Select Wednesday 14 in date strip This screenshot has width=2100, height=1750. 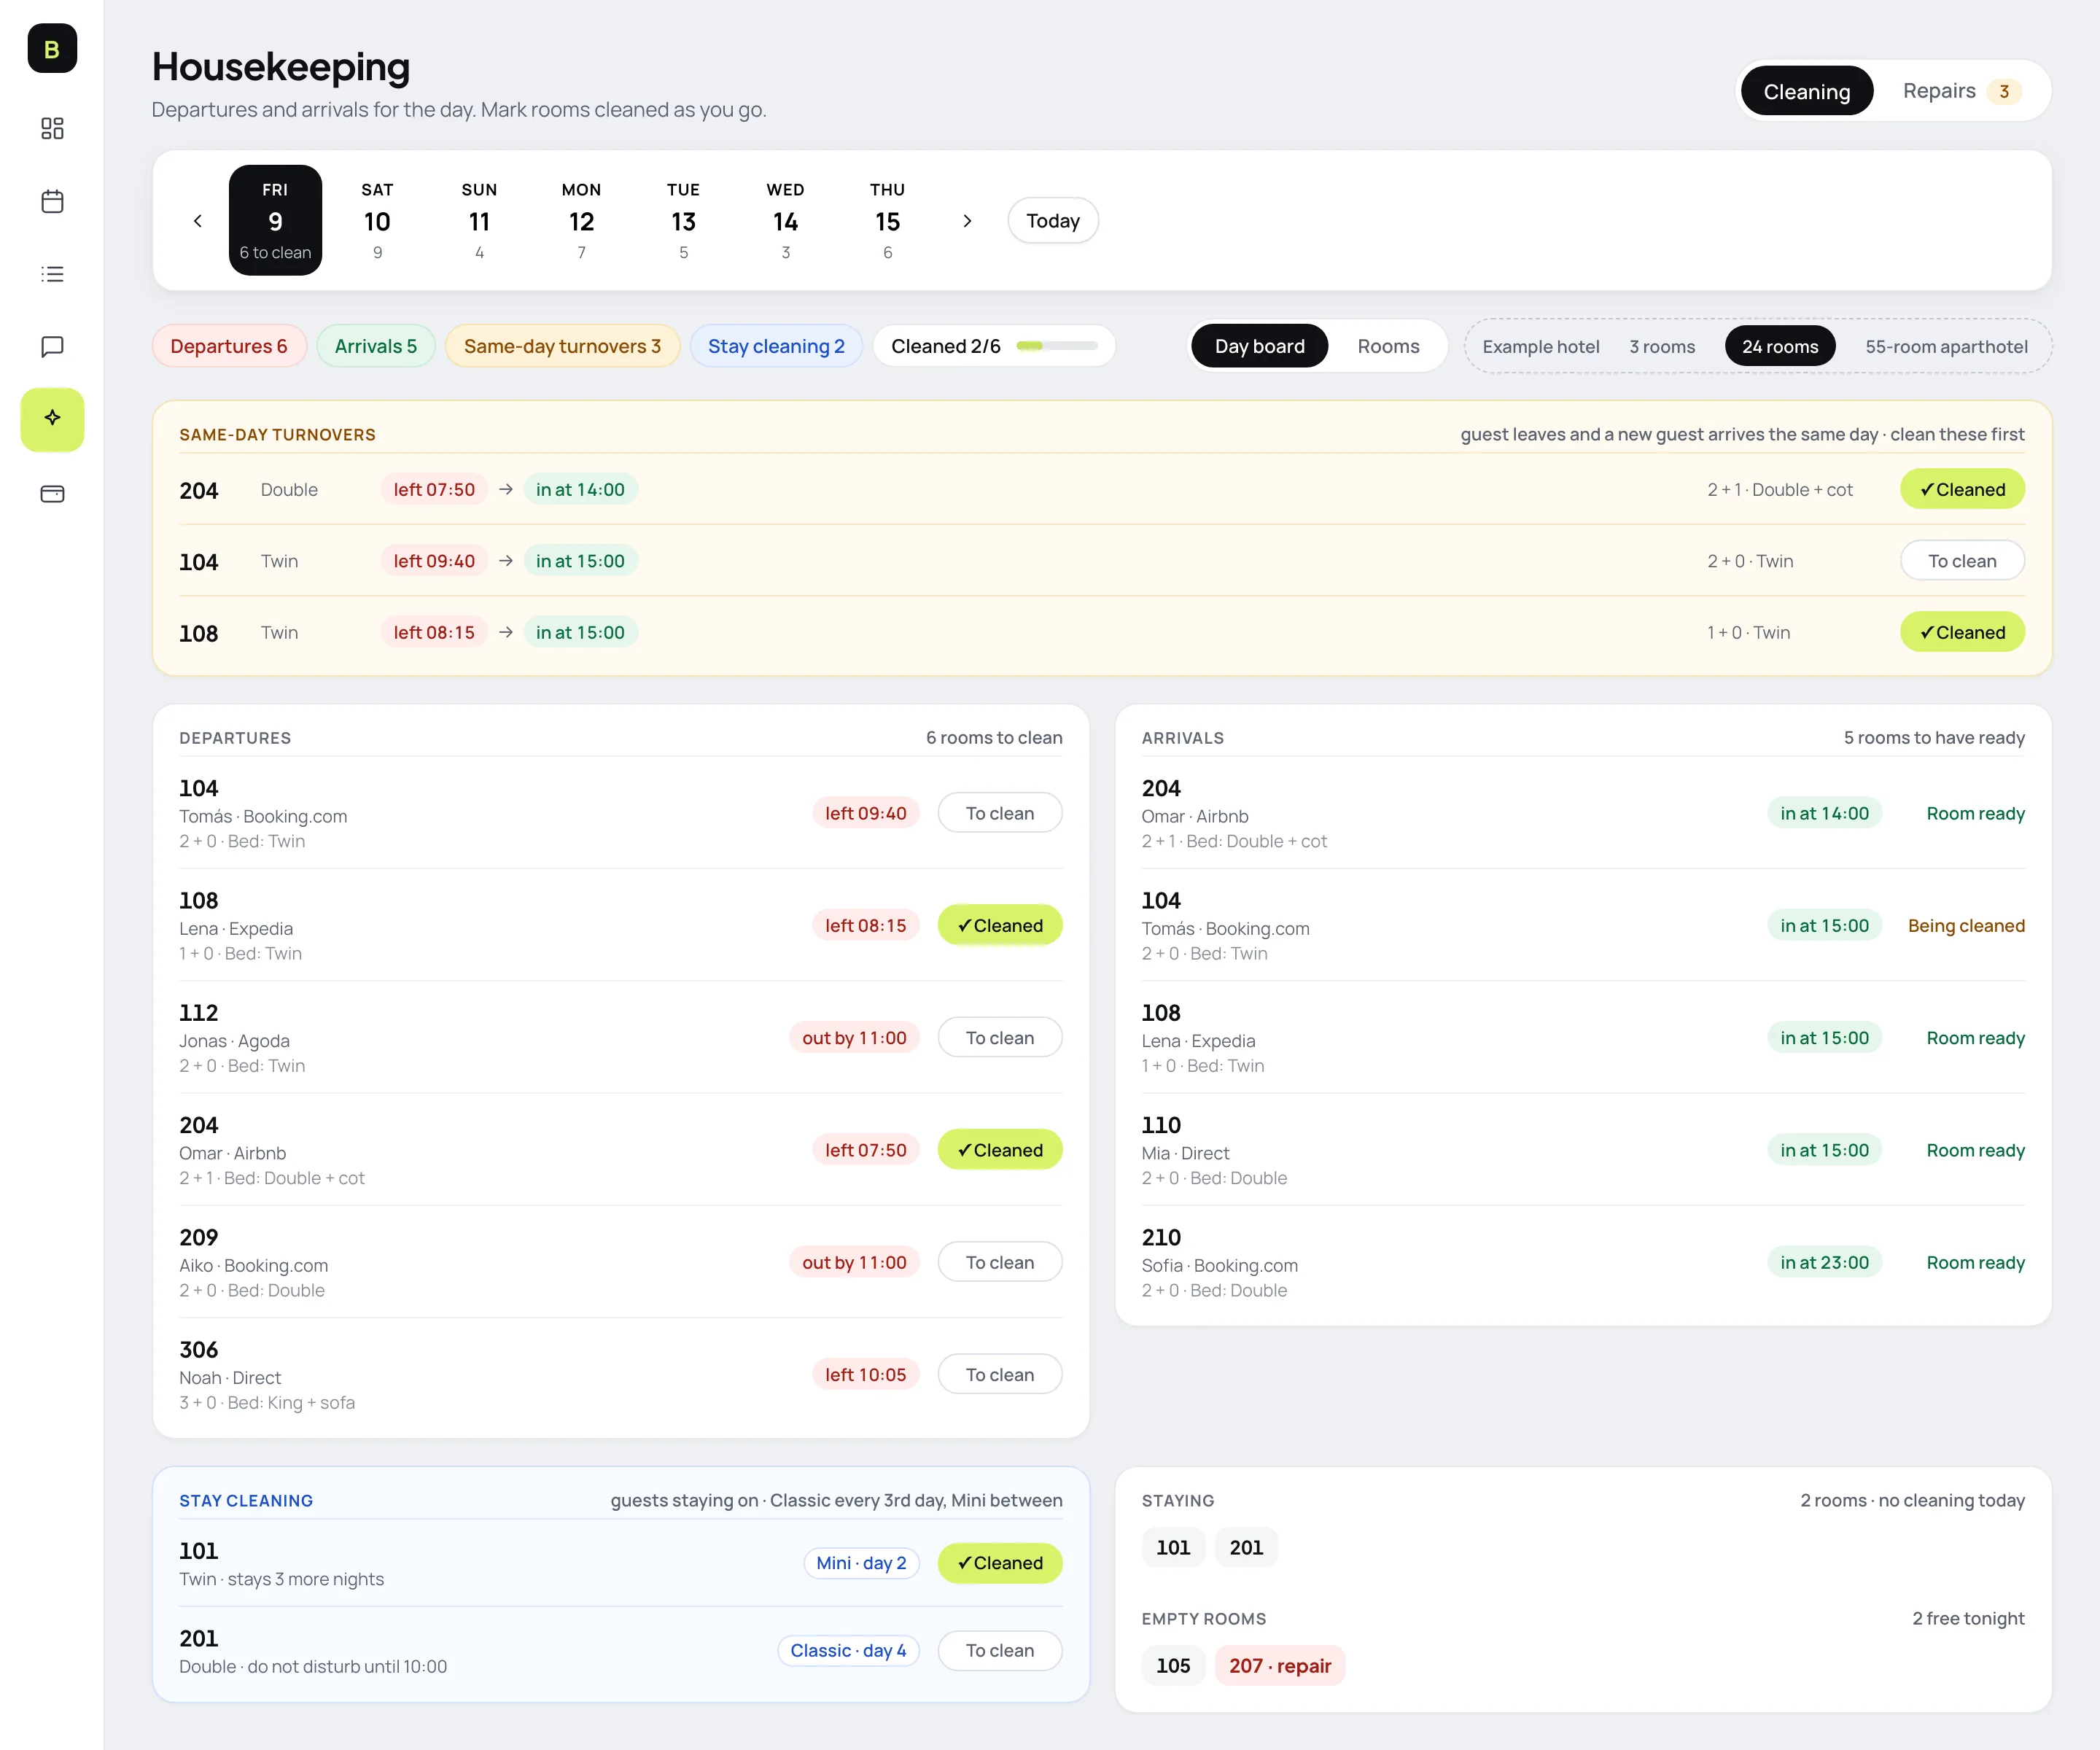click(x=785, y=221)
